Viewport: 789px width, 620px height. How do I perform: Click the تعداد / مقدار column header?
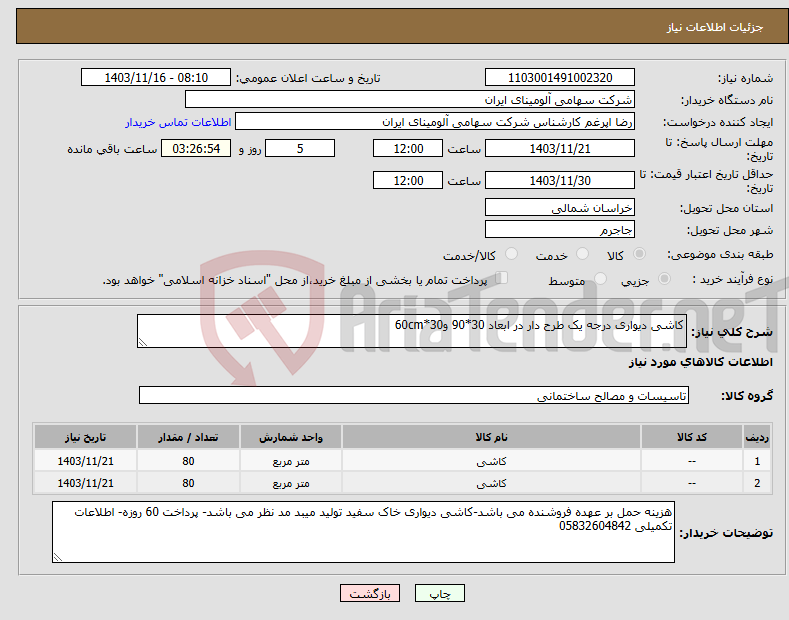tap(188, 437)
